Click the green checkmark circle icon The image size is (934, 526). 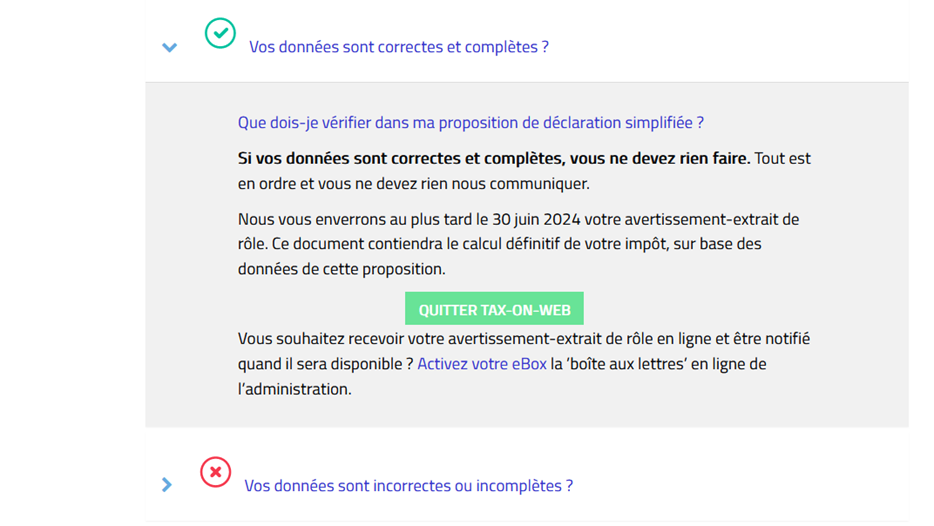point(220,33)
